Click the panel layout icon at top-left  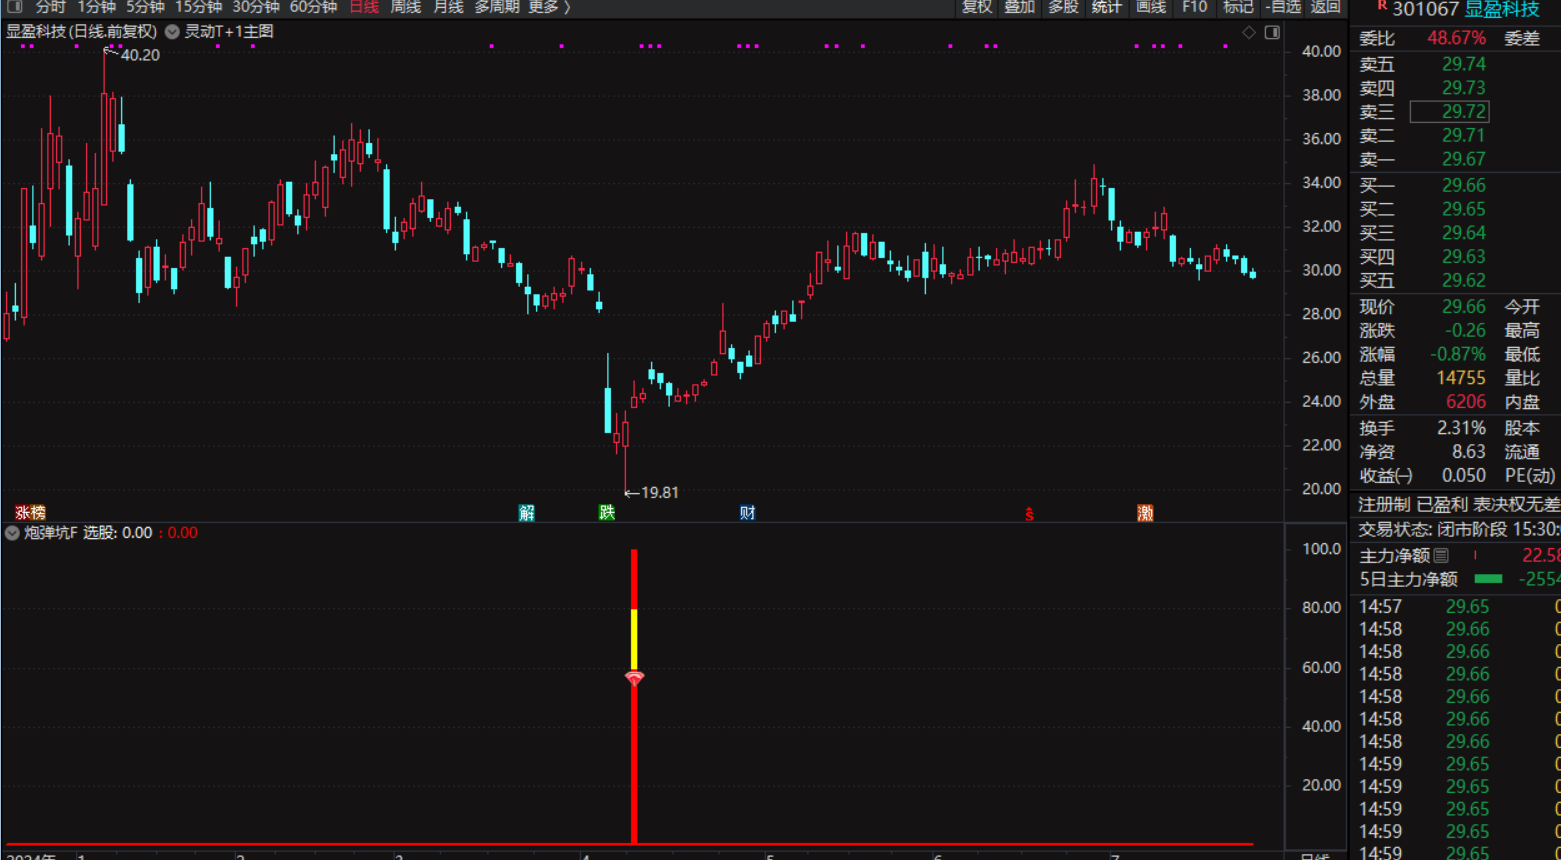pos(14,7)
